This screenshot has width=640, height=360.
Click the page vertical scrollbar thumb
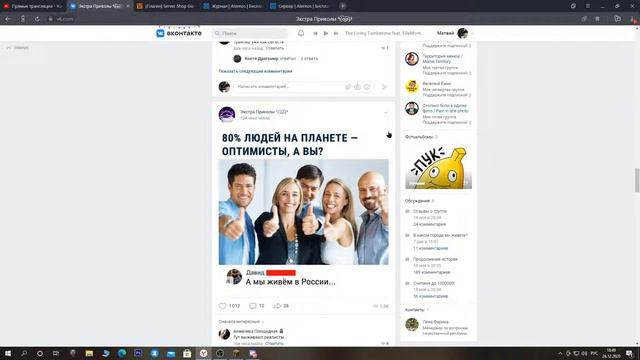coord(637,180)
